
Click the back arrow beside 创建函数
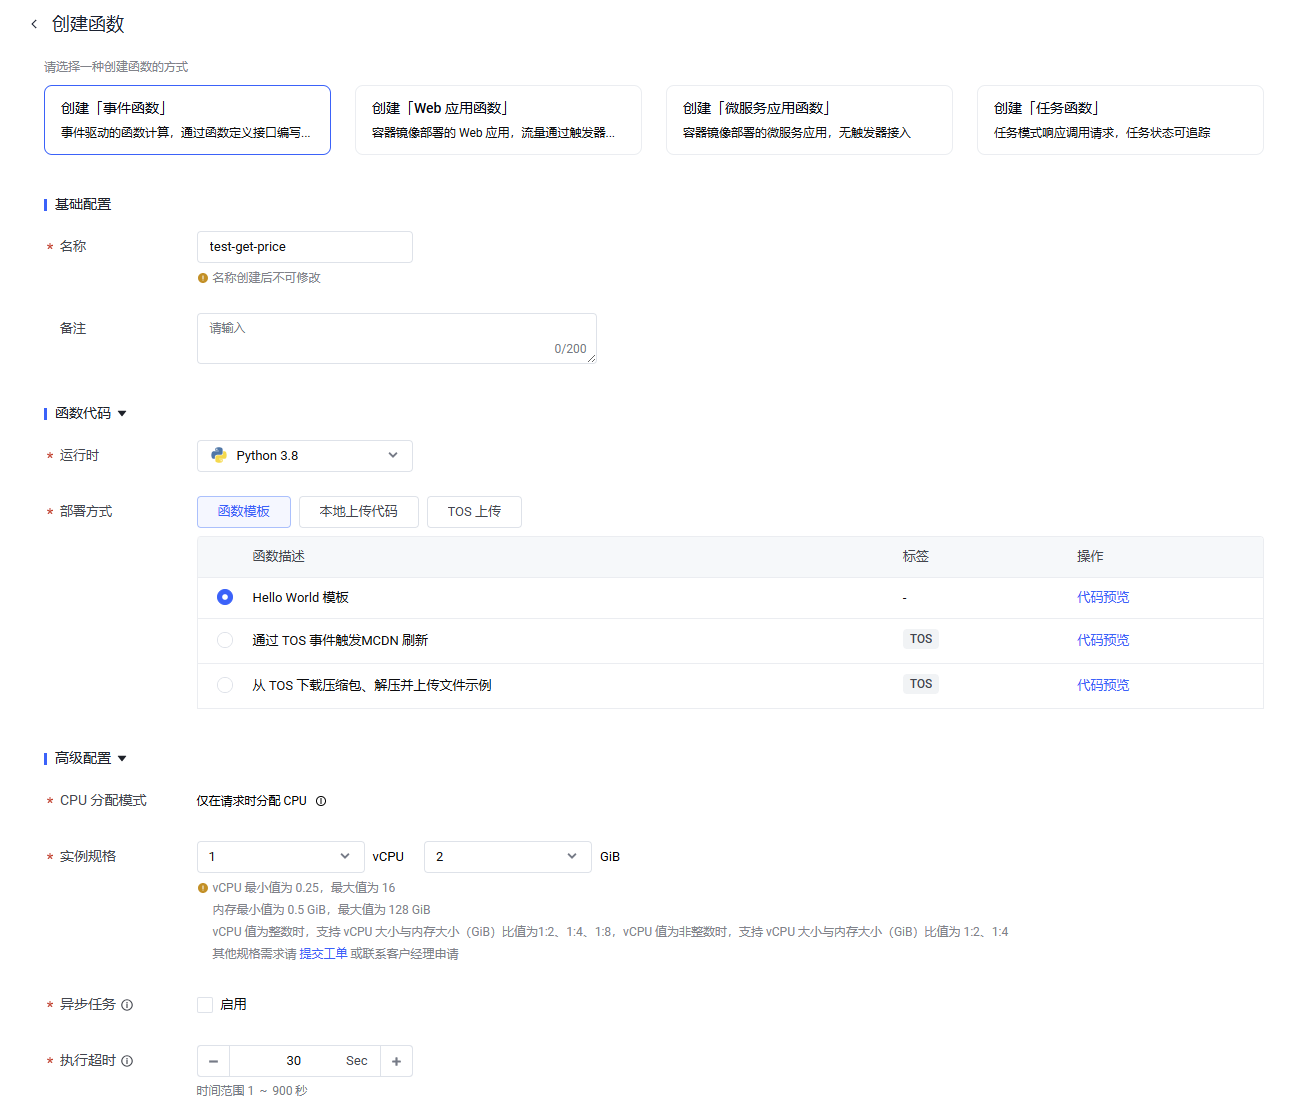click(x=34, y=24)
